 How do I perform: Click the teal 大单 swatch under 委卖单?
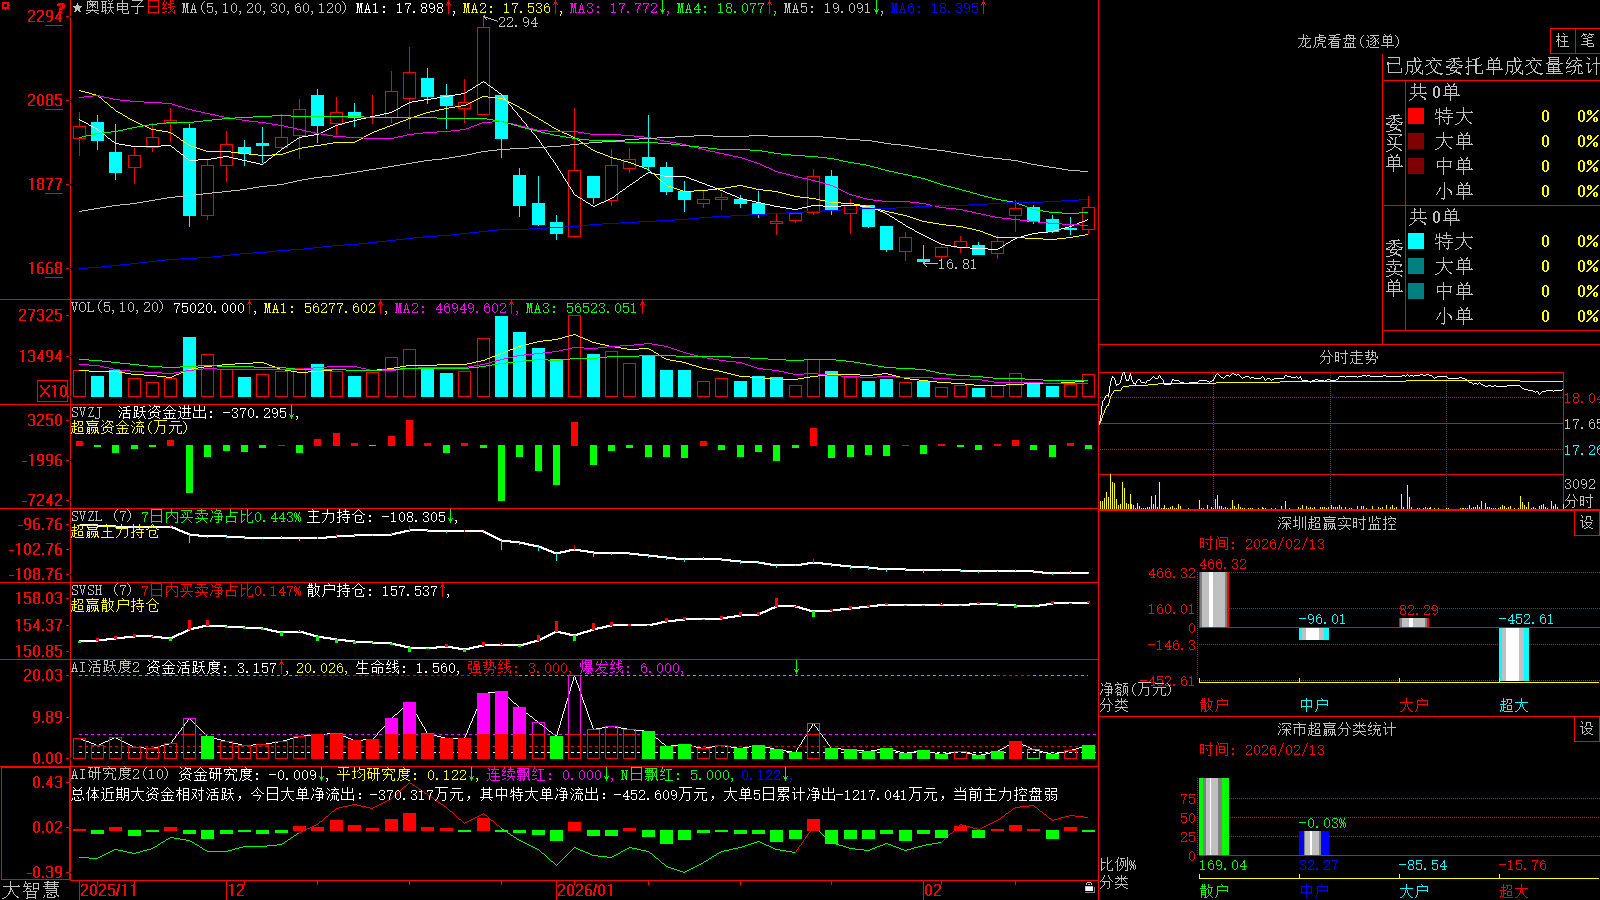click(x=1416, y=266)
